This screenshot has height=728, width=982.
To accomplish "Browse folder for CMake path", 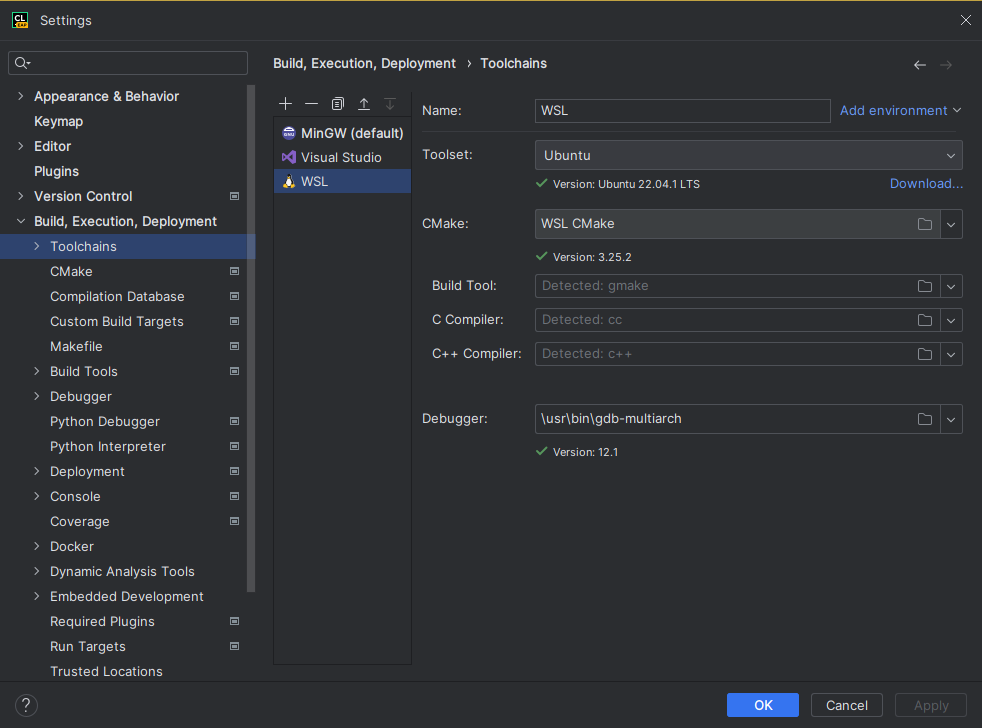I will tap(924, 224).
